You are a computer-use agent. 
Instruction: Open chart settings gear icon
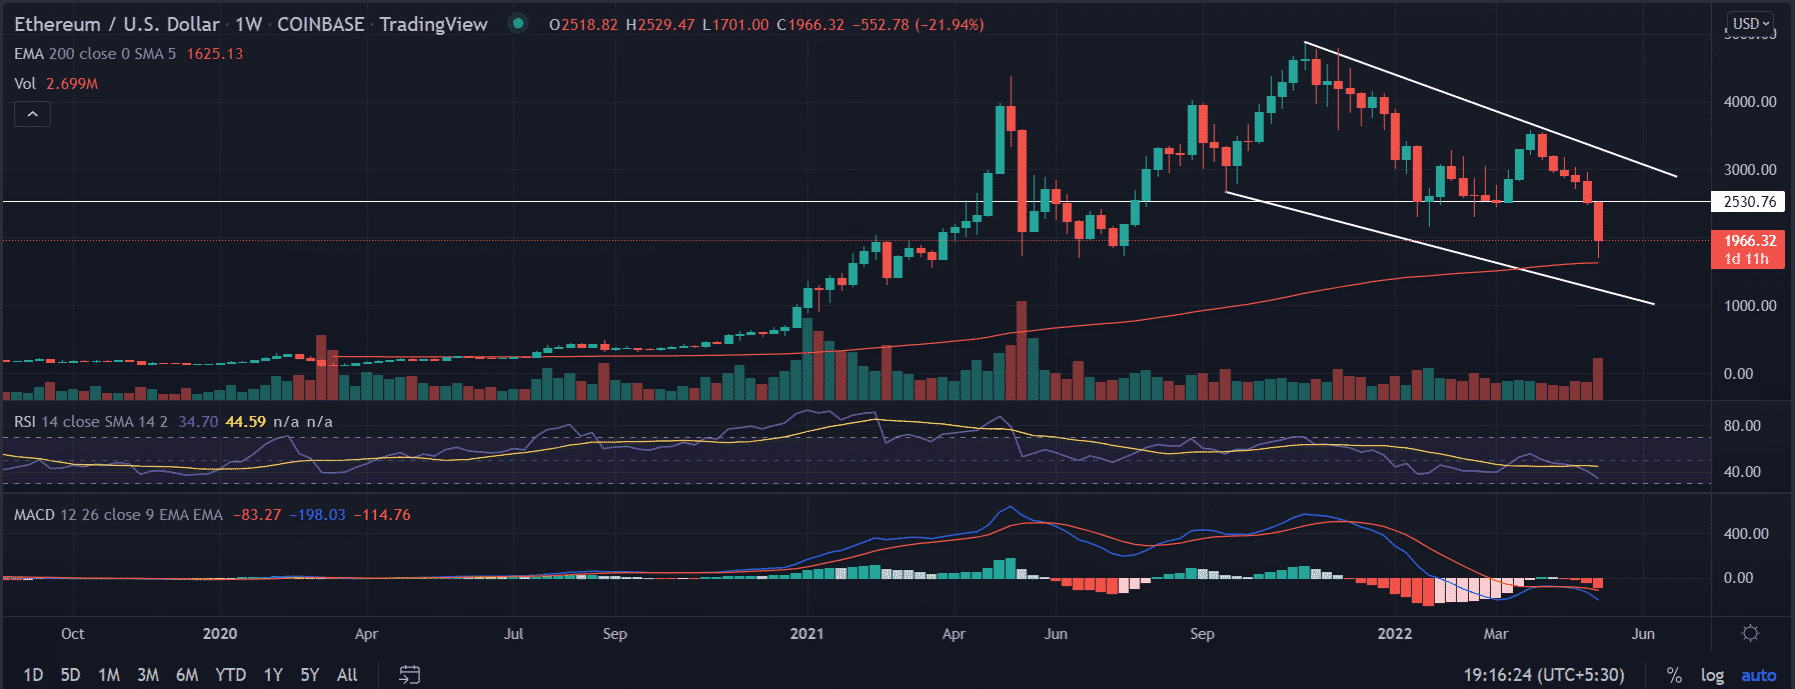point(1750,633)
